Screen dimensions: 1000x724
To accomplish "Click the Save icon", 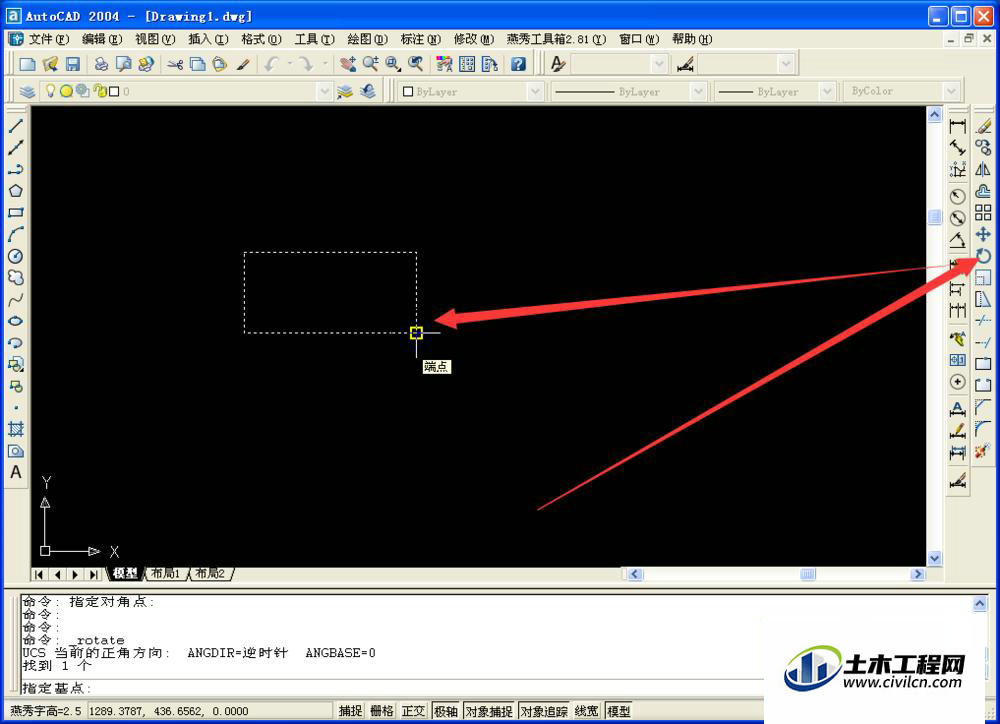I will (x=73, y=64).
